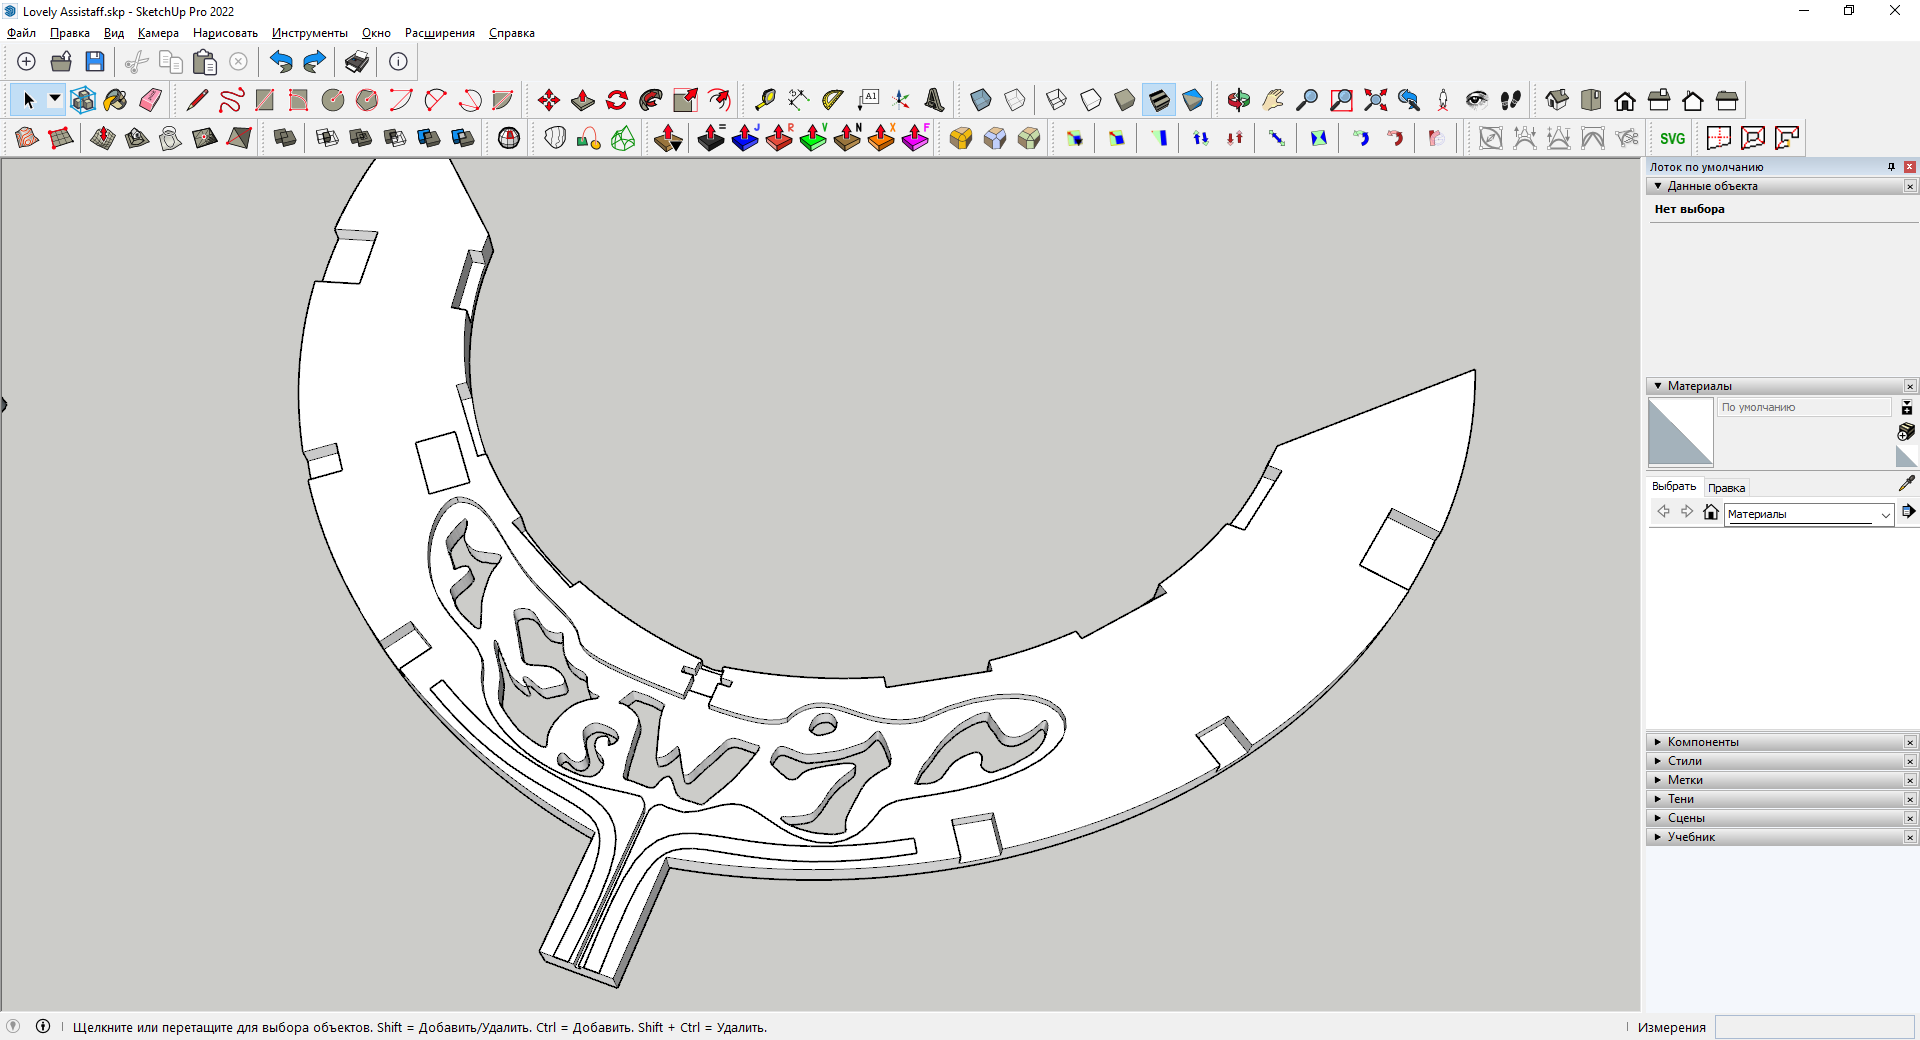The width and height of the screenshot is (1920, 1040).
Task: Pick the material eyedropper sampler
Action: 1906,484
